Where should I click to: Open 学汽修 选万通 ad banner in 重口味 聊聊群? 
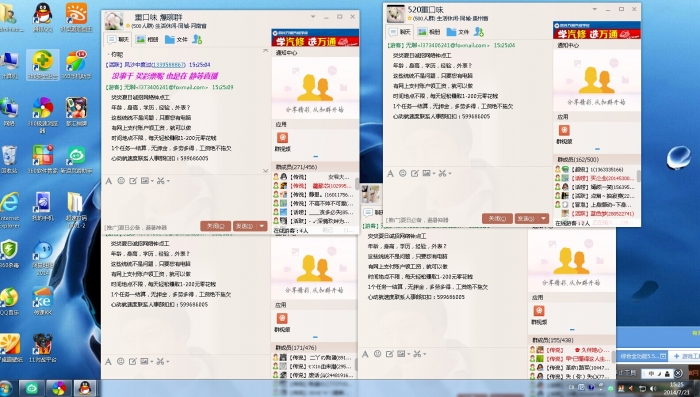315,38
